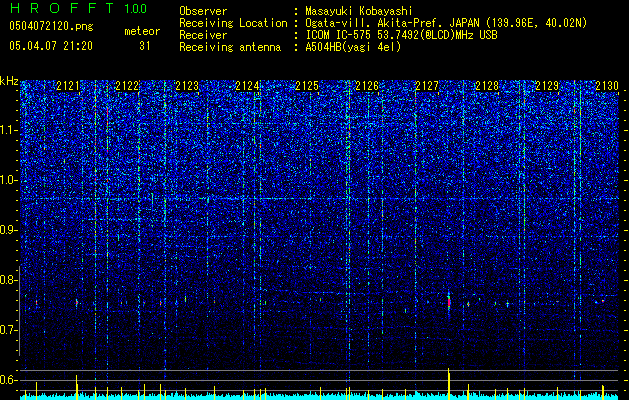The height and width of the screenshot is (400, 629).
Task: Click the HROFFT title text
Action: point(62,8)
